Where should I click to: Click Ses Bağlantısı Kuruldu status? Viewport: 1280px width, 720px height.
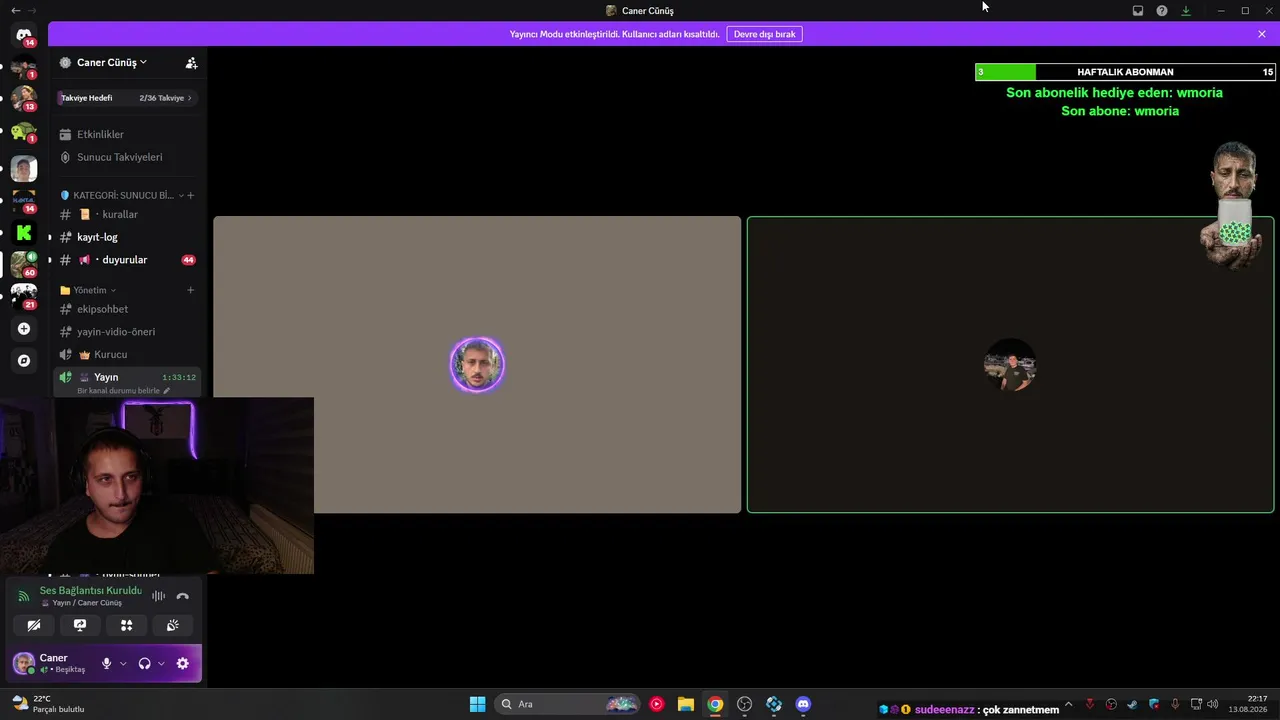pyautogui.click(x=91, y=591)
